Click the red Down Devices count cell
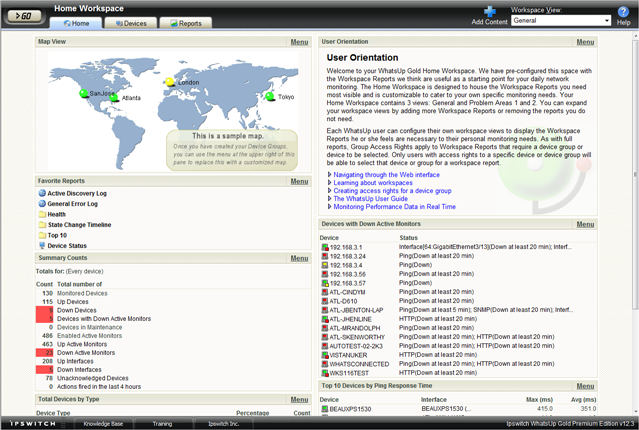The width and height of the screenshot is (639, 430). (x=43, y=310)
